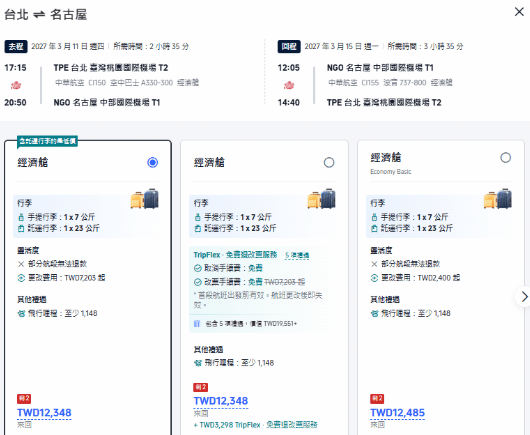Screen dimensions: 530x435
Task: Click the China Airlines logo for outbound flight
Action: click(16, 85)
